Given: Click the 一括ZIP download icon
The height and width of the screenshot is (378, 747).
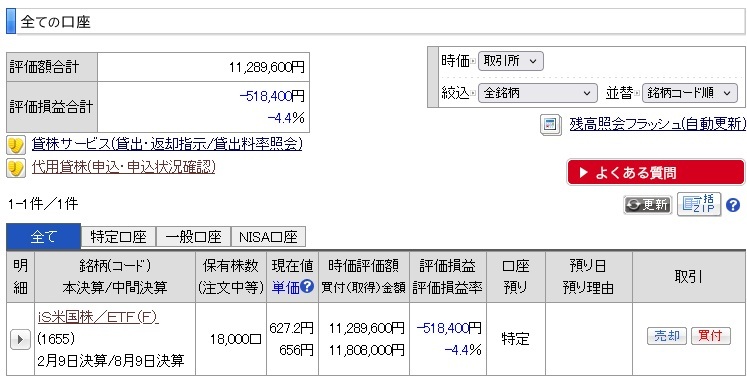Looking at the screenshot, I should [x=699, y=204].
